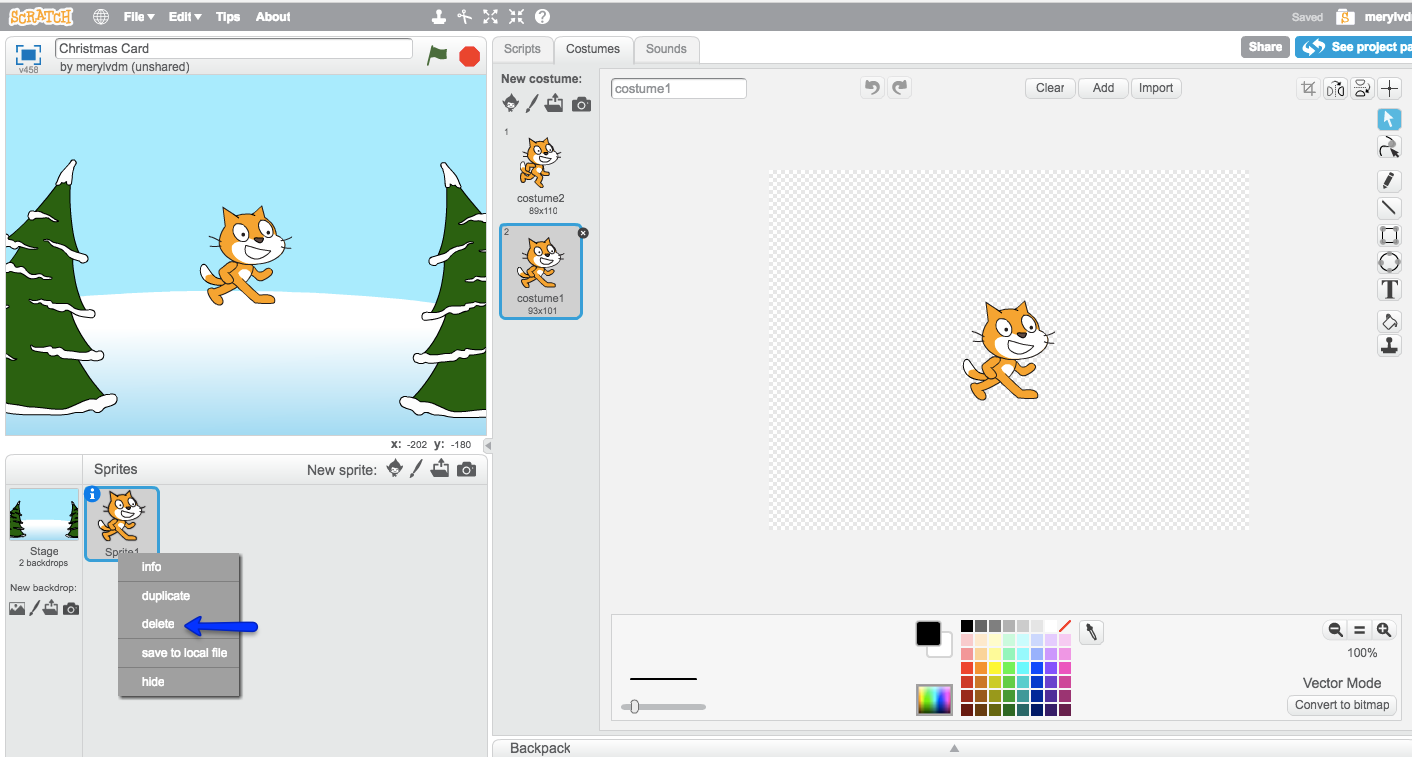Paint a new sprite
This screenshot has width=1412, height=757.
click(x=416, y=469)
